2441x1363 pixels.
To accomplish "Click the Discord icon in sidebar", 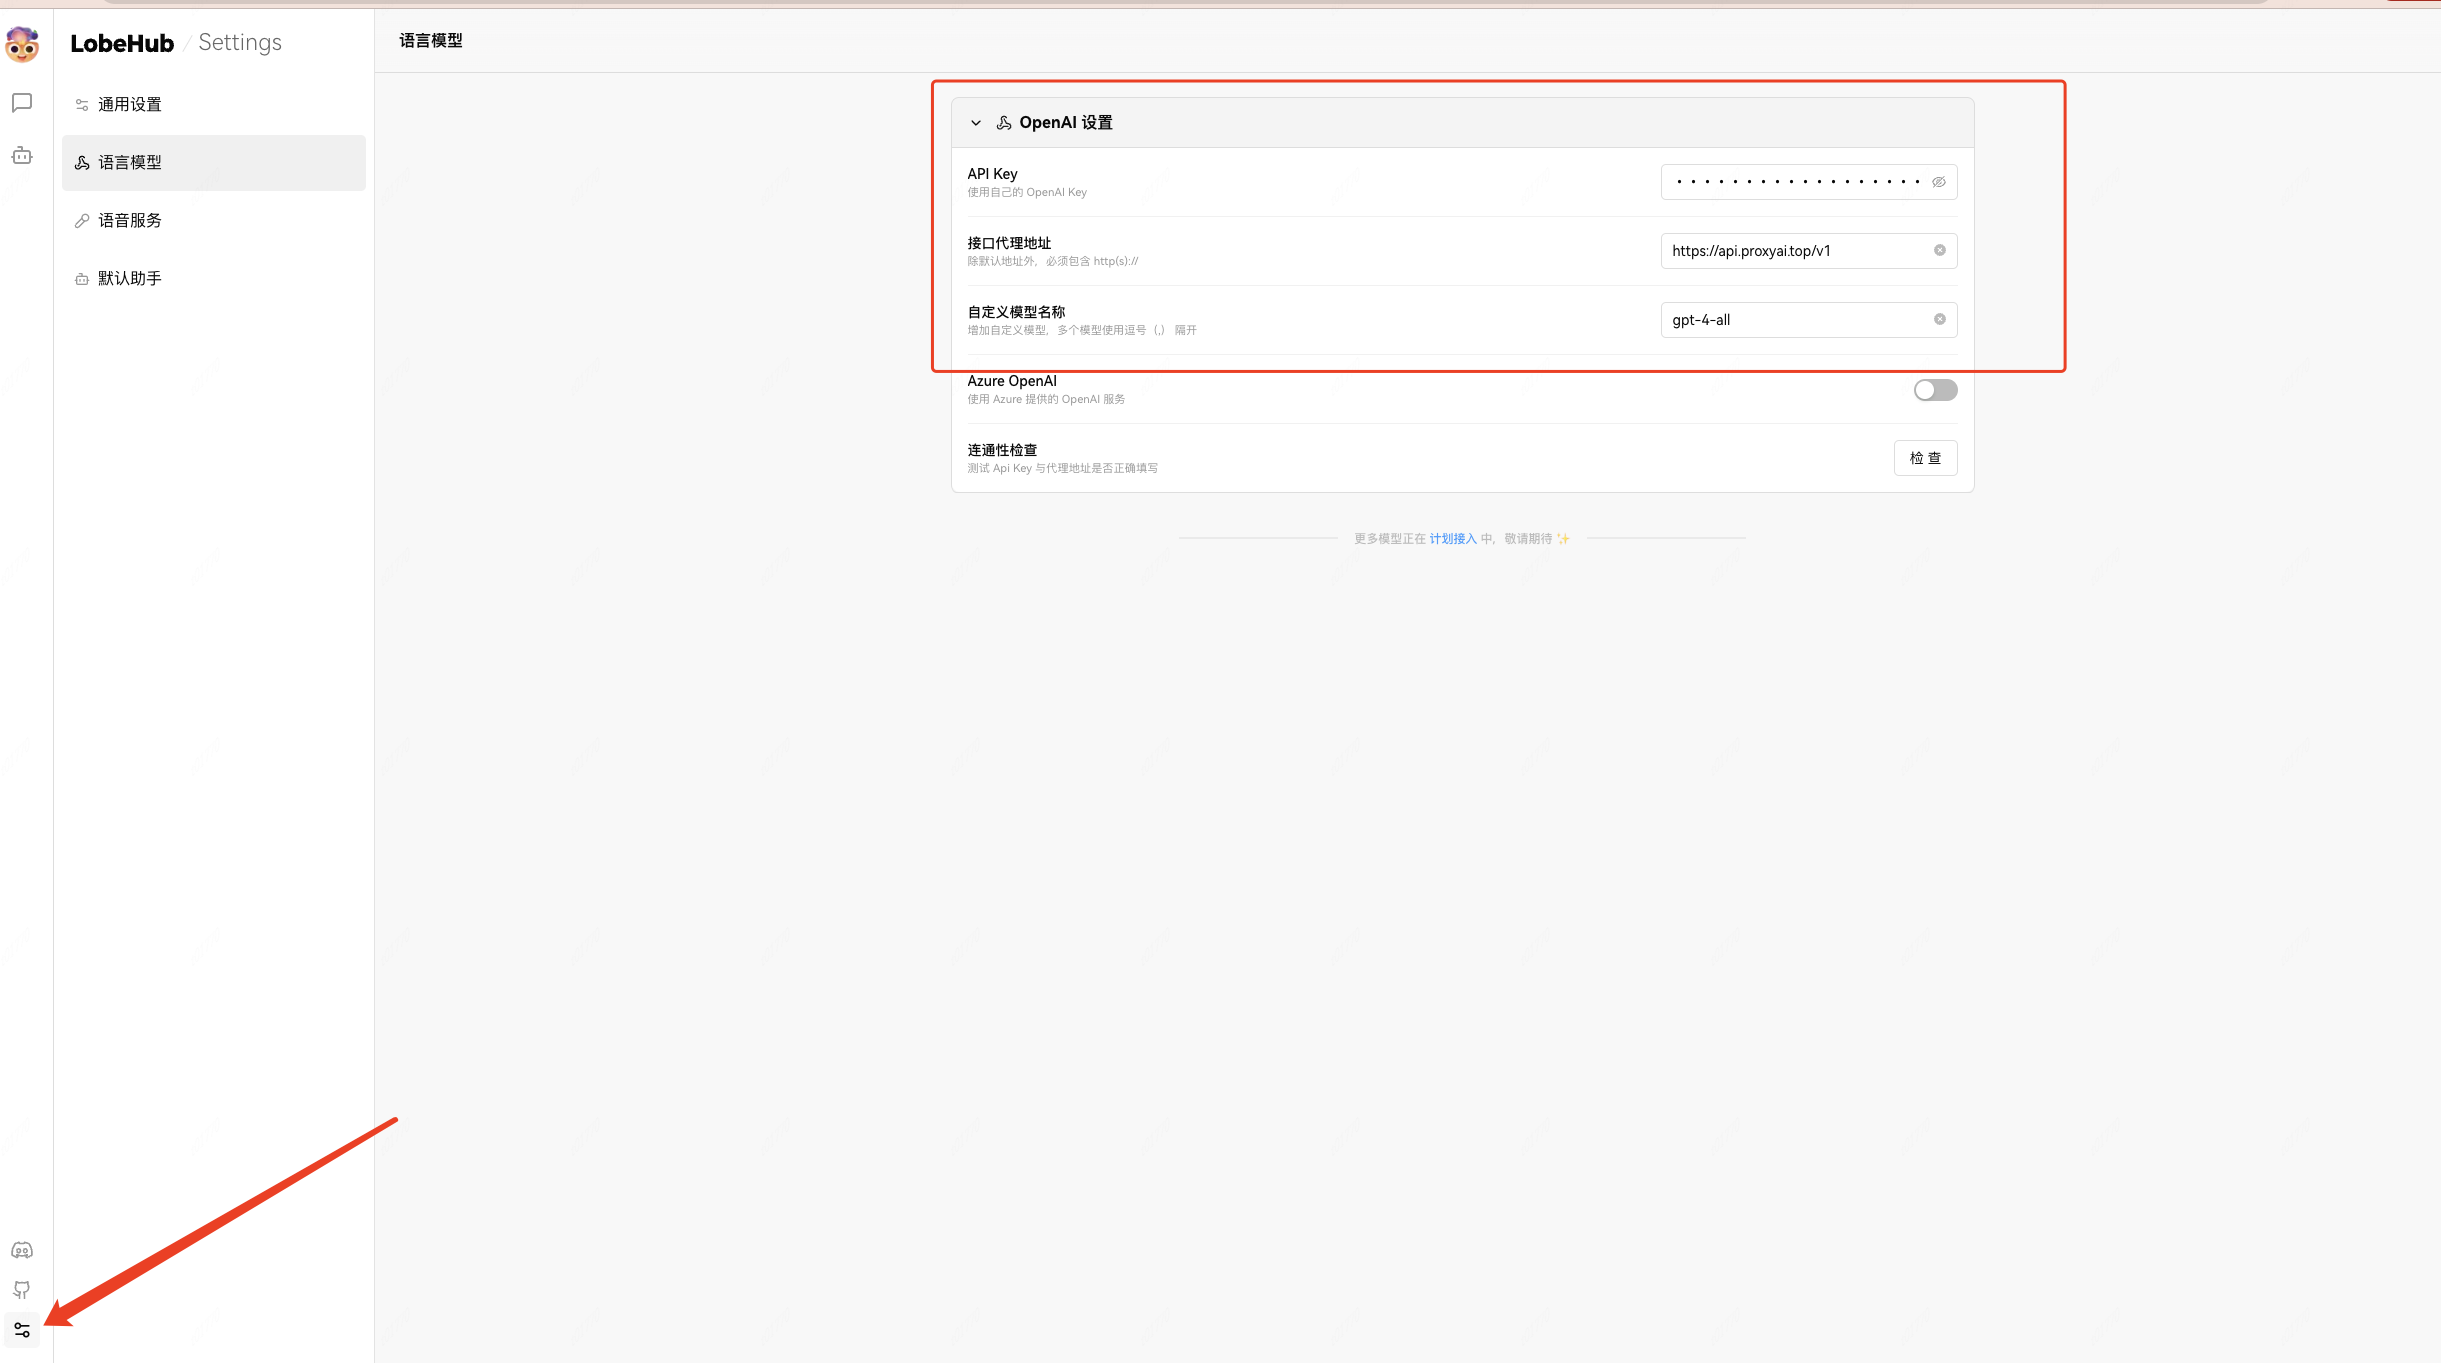I will pyautogui.click(x=22, y=1250).
